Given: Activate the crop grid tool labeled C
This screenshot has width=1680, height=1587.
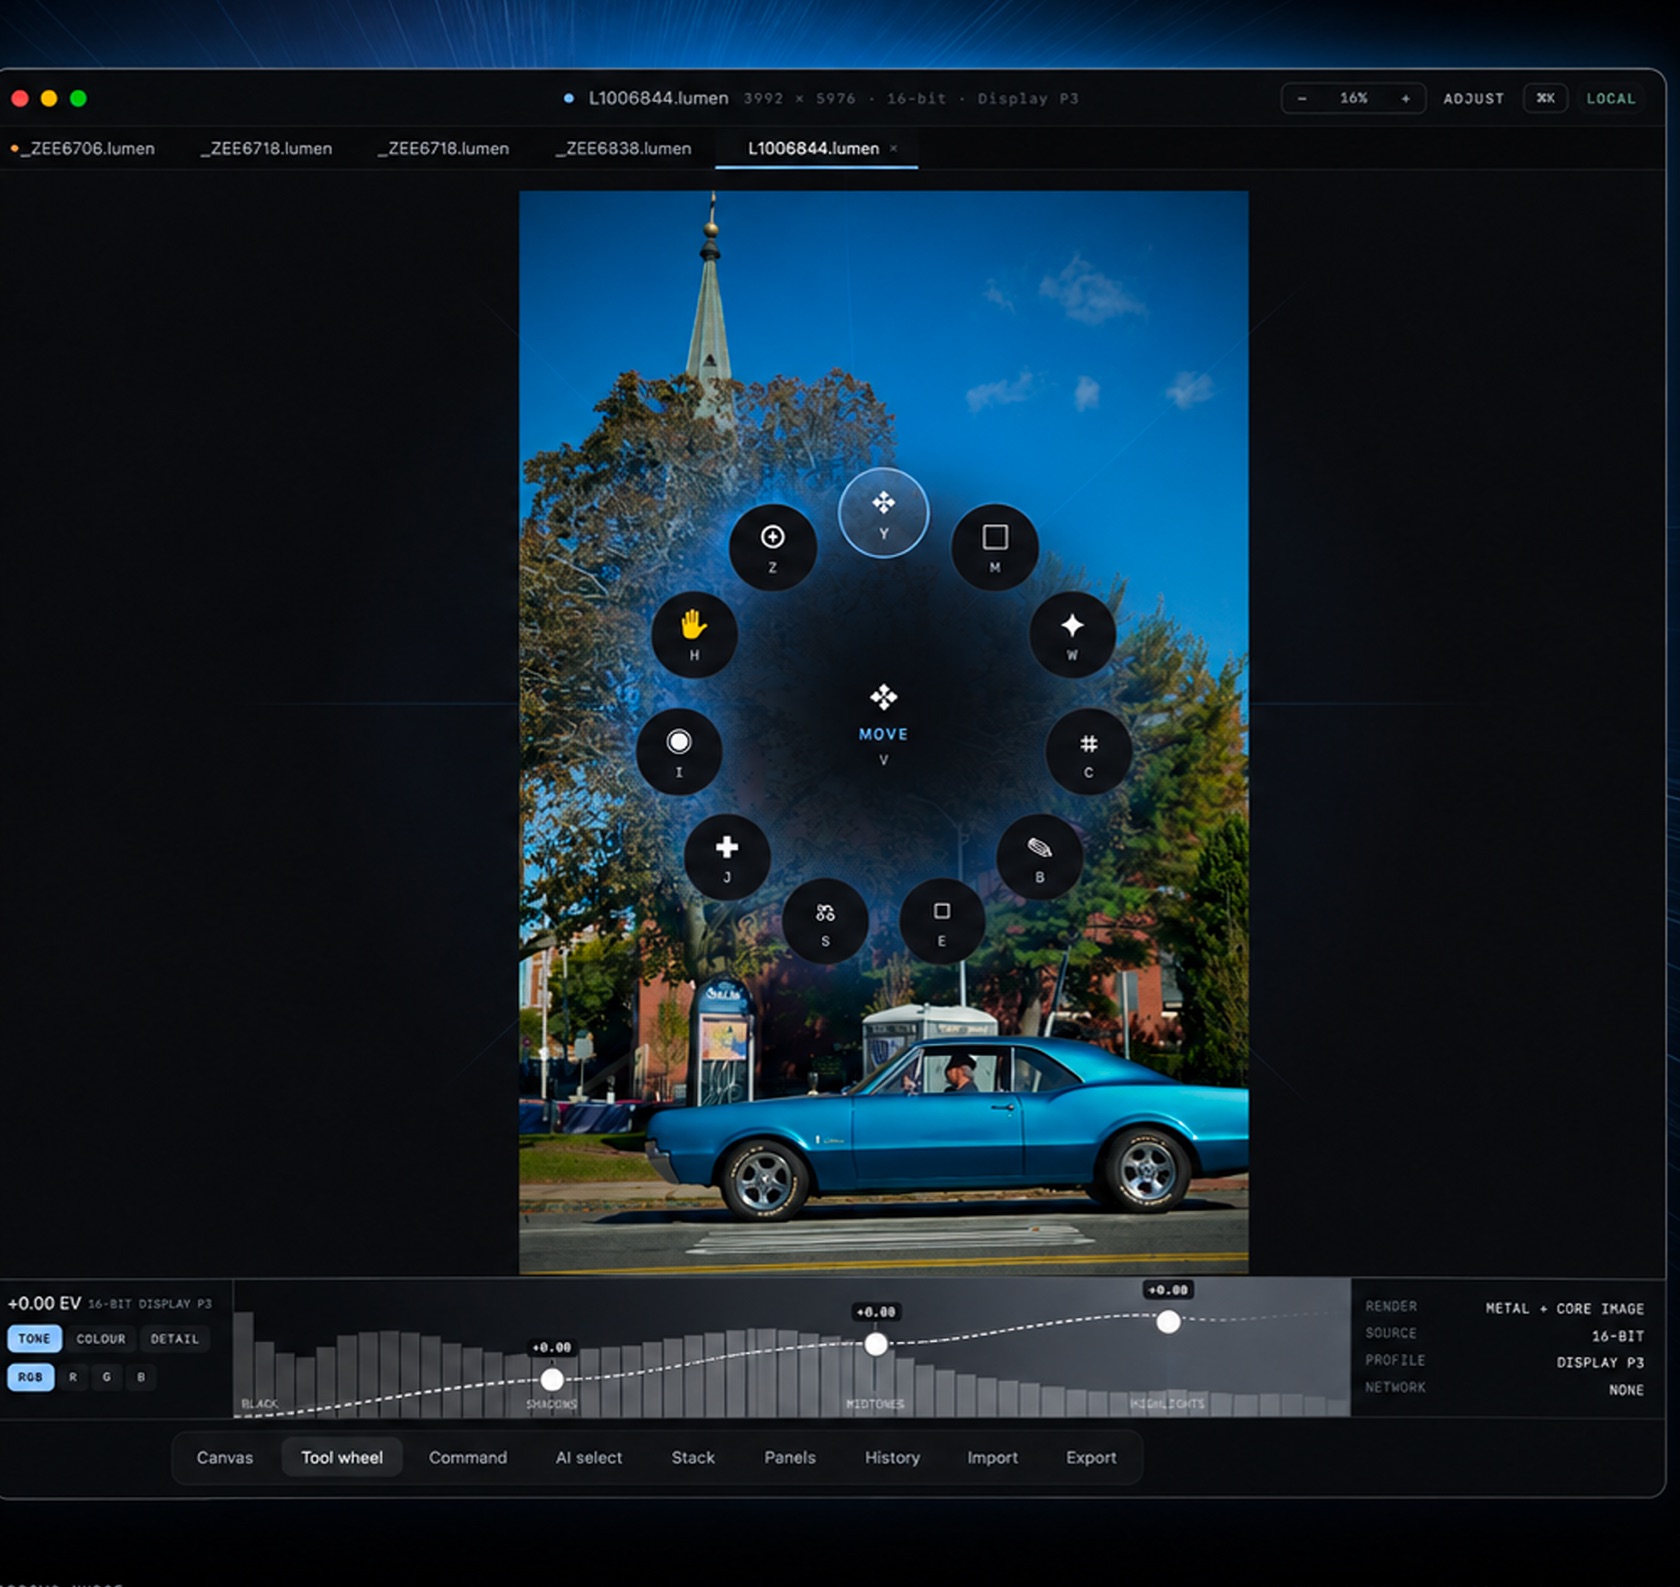Looking at the screenshot, I should pos(1088,752).
